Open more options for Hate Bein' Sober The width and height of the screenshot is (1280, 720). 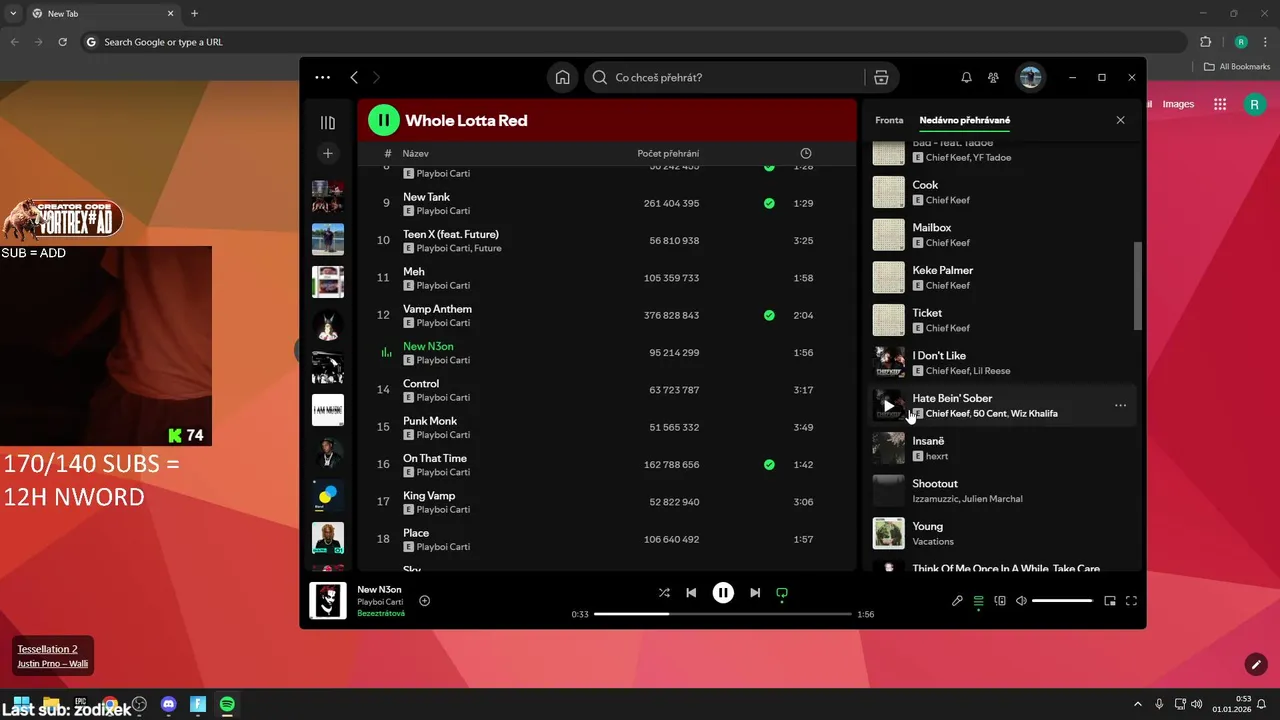tap(1120, 405)
